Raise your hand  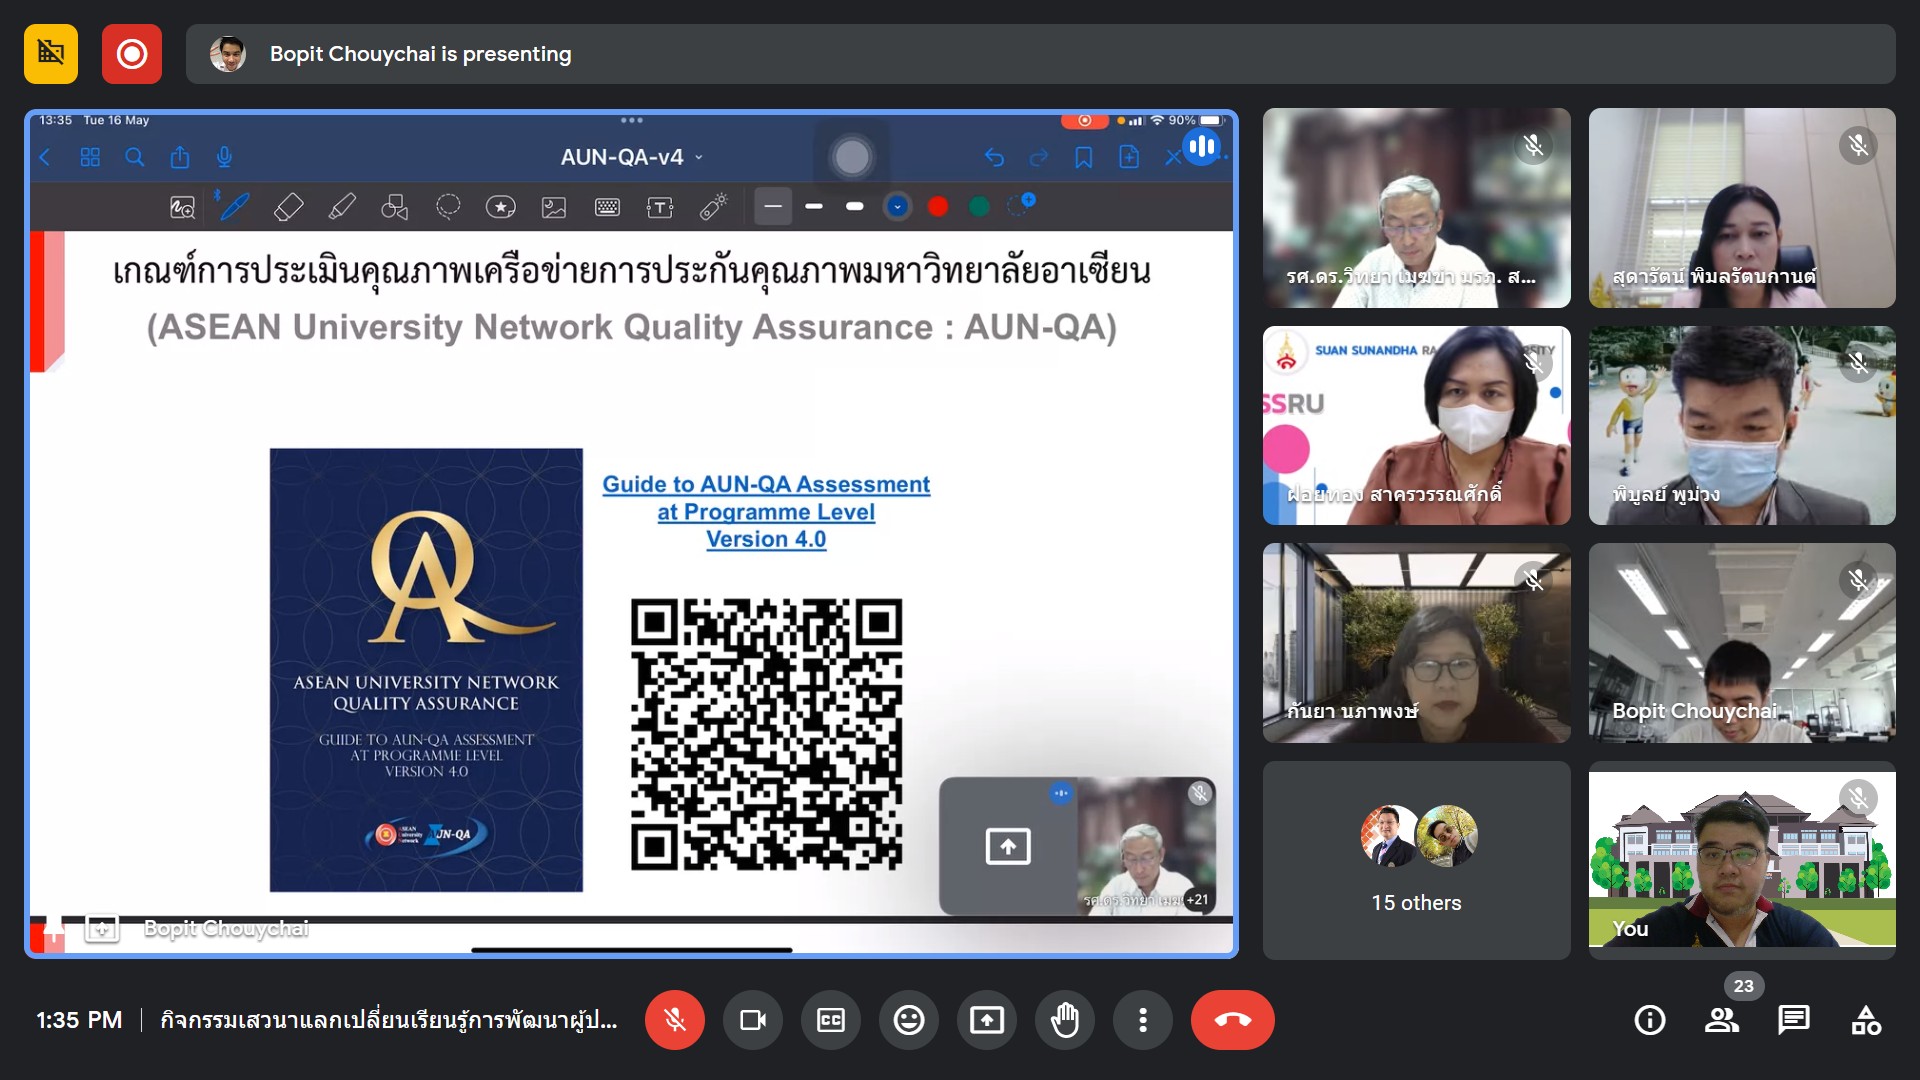point(1065,1020)
